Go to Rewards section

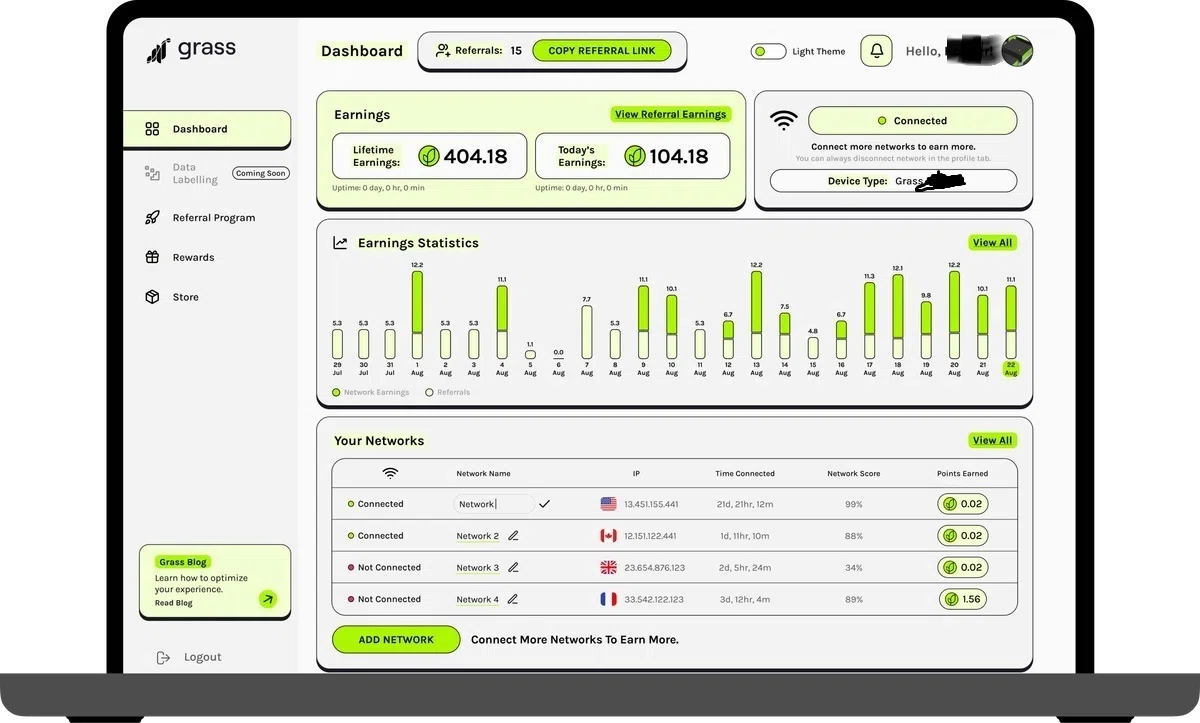(x=193, y=258)
